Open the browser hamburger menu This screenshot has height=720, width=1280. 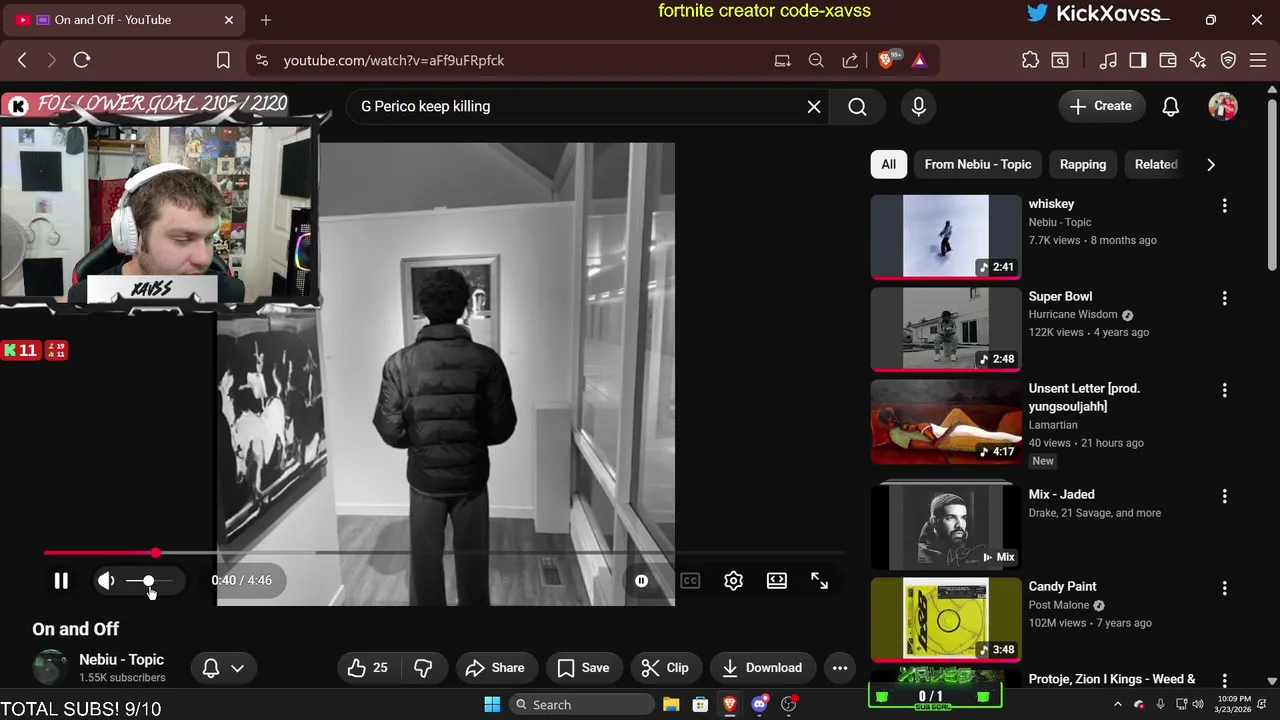[1259, 60]
